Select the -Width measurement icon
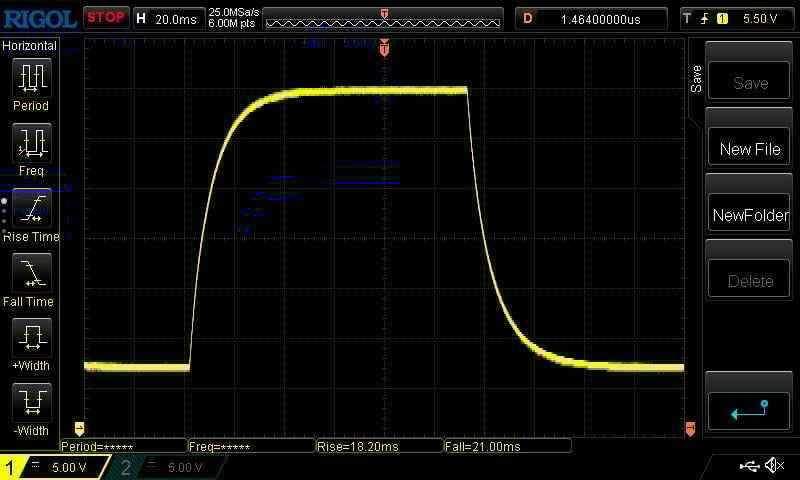 (32, 402)
